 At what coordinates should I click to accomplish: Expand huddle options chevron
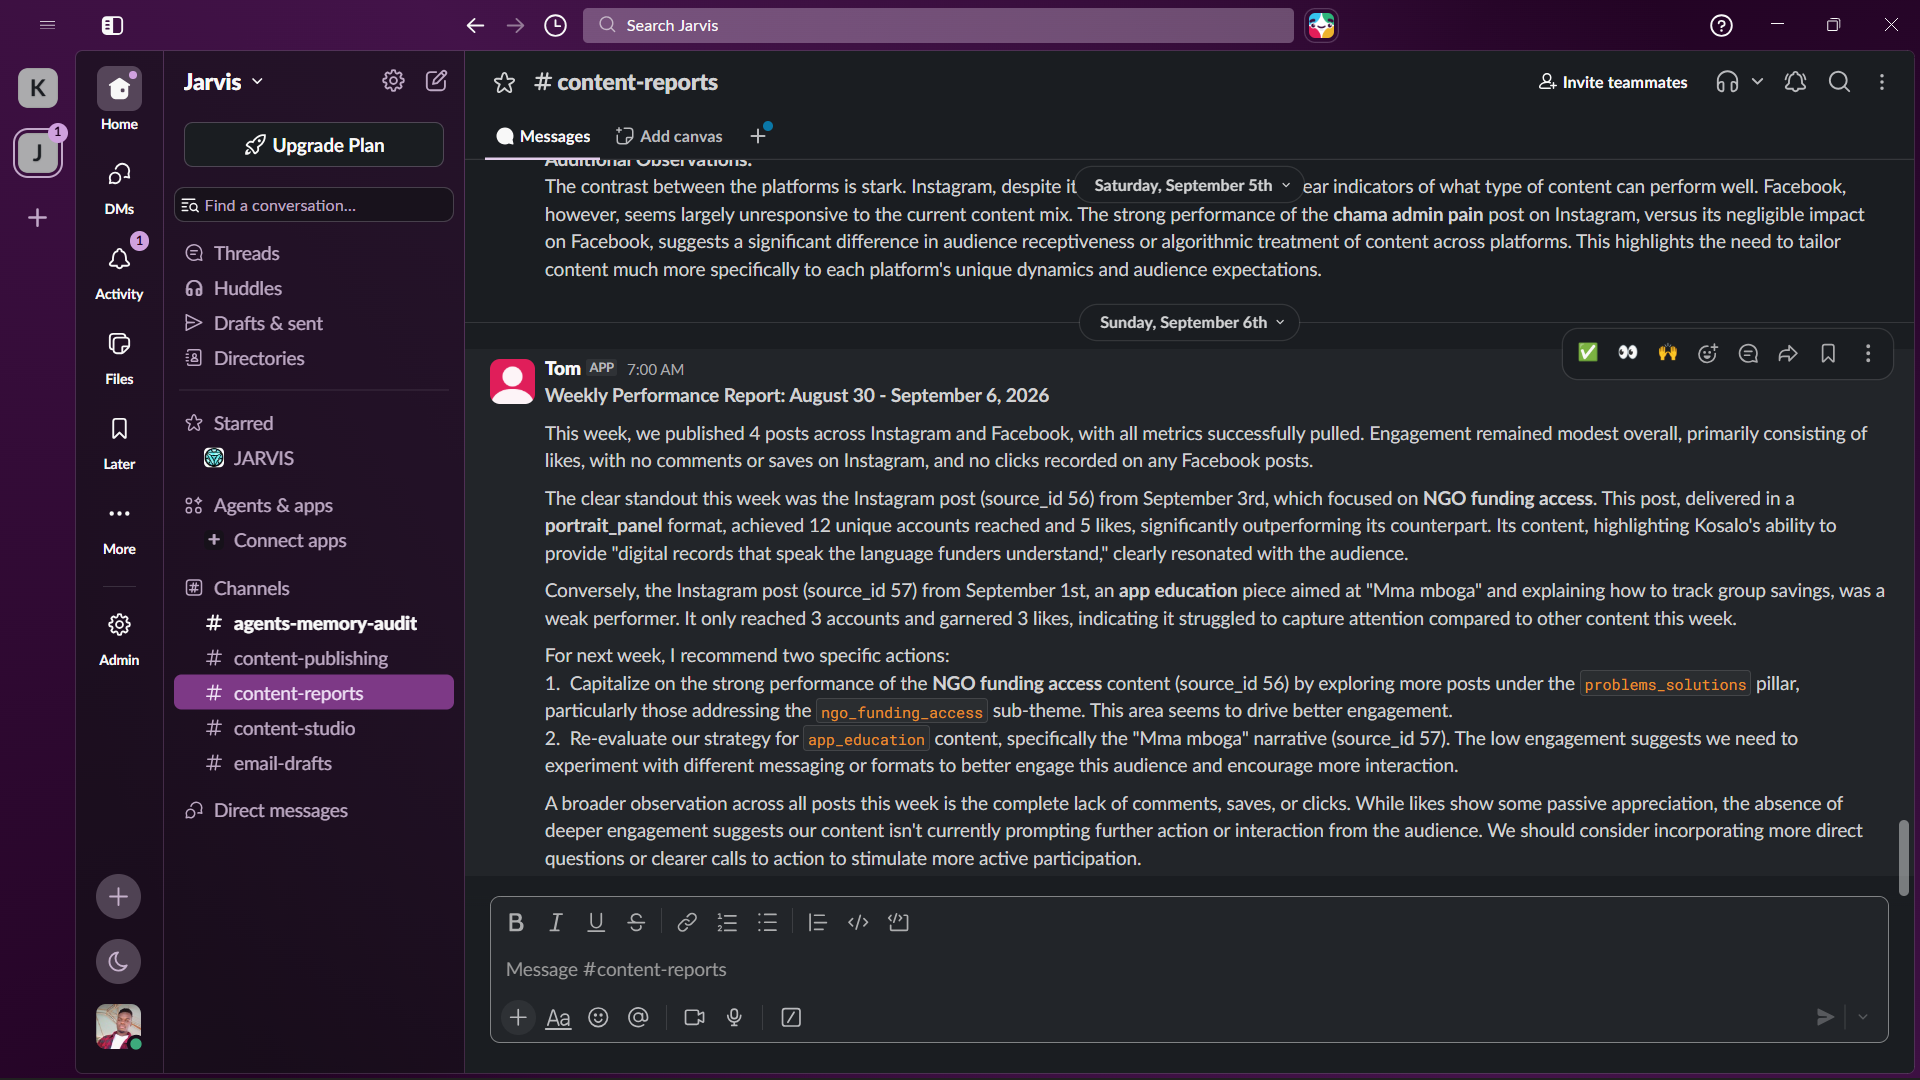coord(1757,82)
